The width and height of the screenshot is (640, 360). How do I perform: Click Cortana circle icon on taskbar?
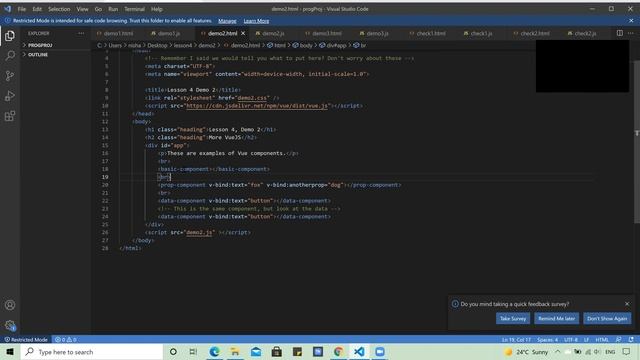[x=173, y=352]
